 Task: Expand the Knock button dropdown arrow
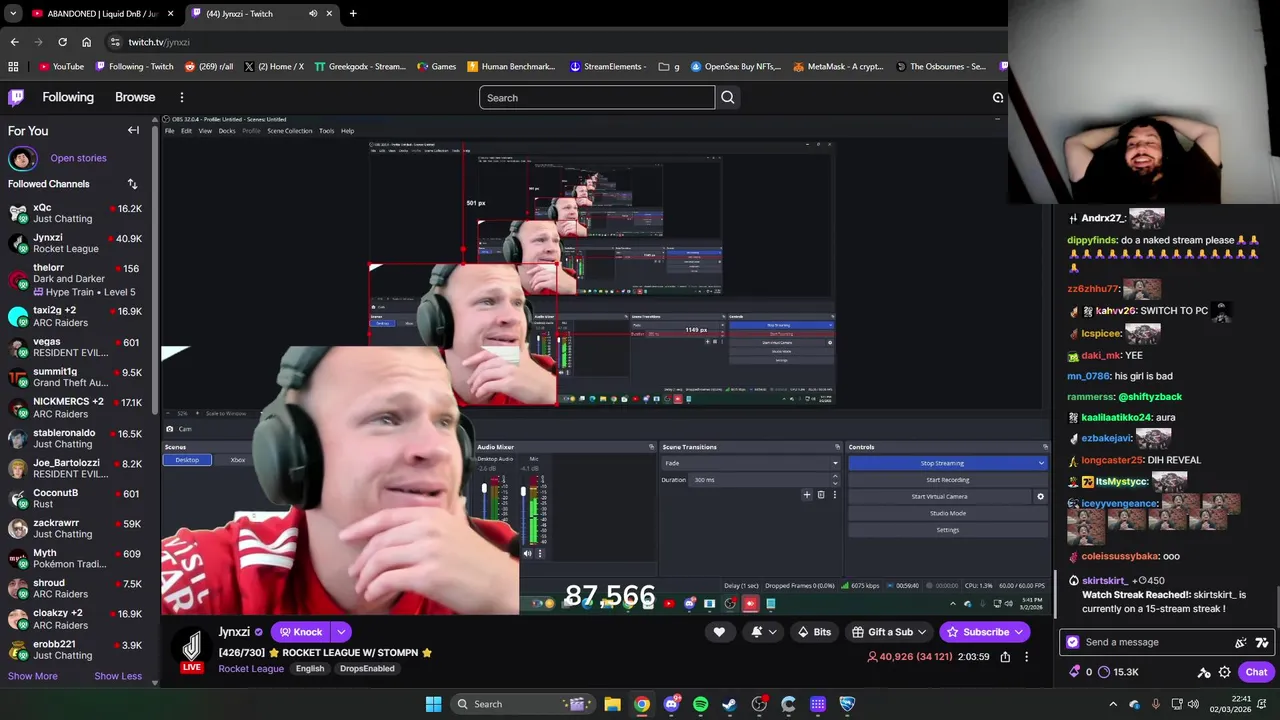341,632
